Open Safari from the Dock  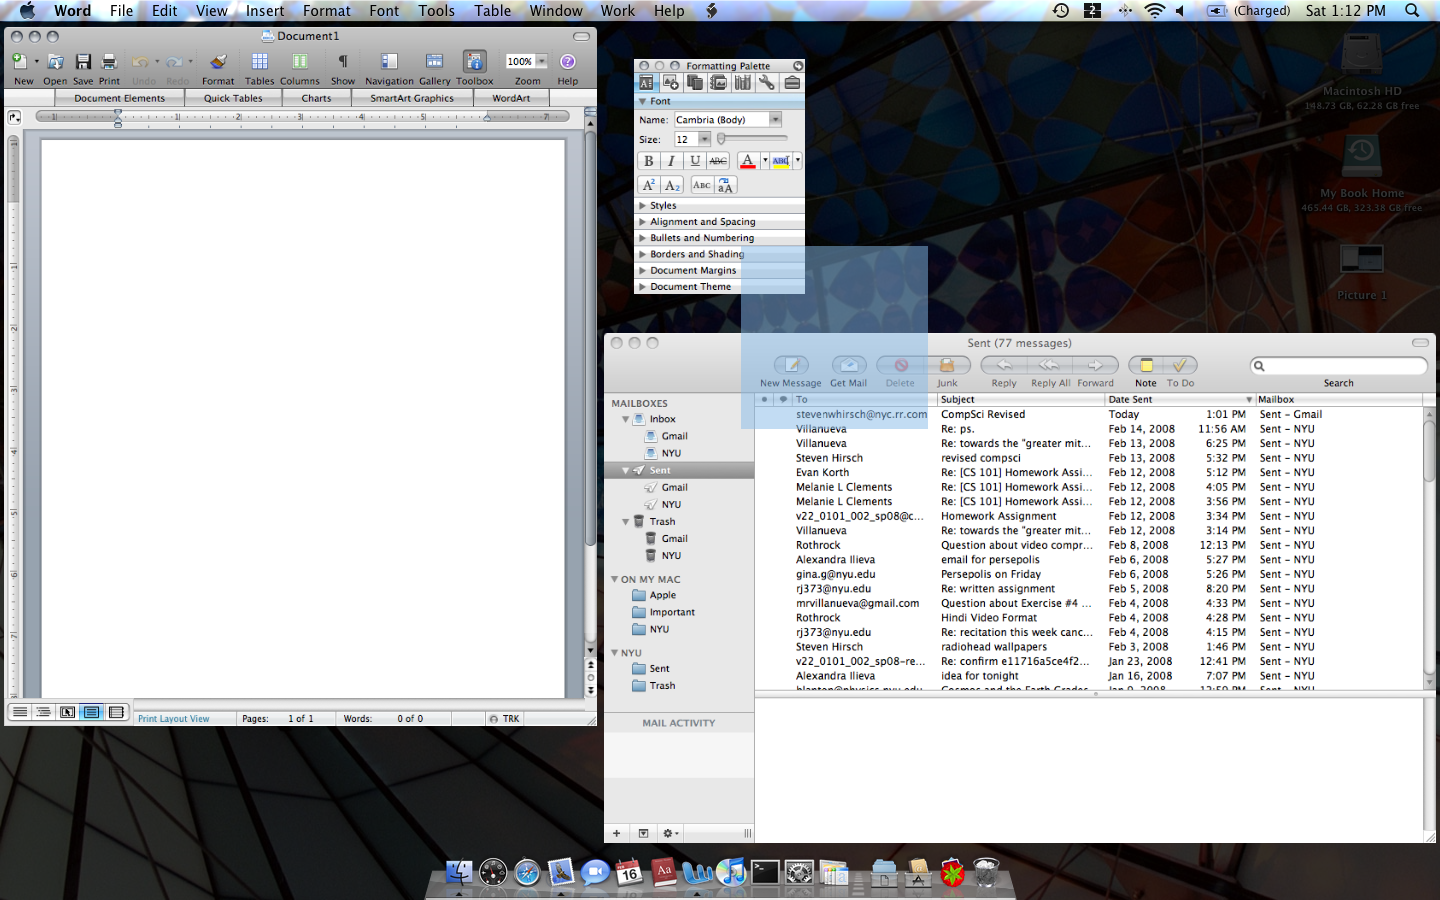point(527,873)
